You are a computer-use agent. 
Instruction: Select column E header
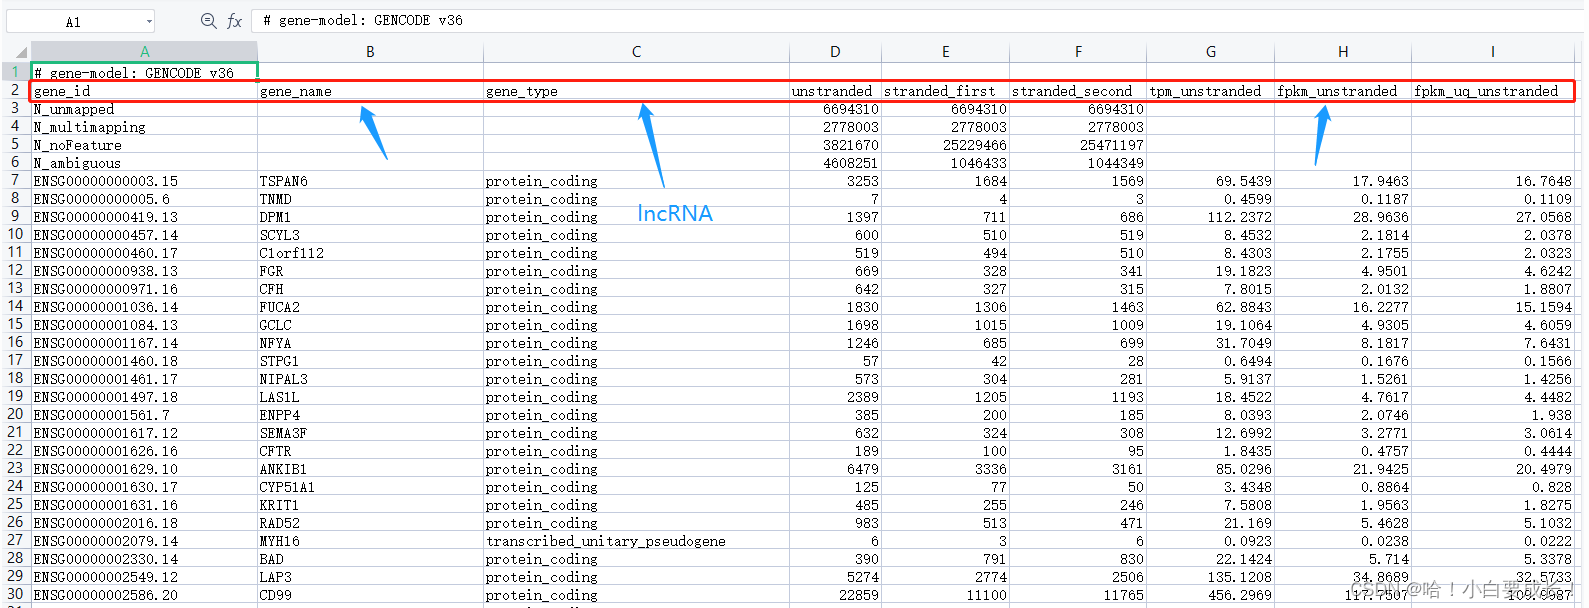point(945,52)
